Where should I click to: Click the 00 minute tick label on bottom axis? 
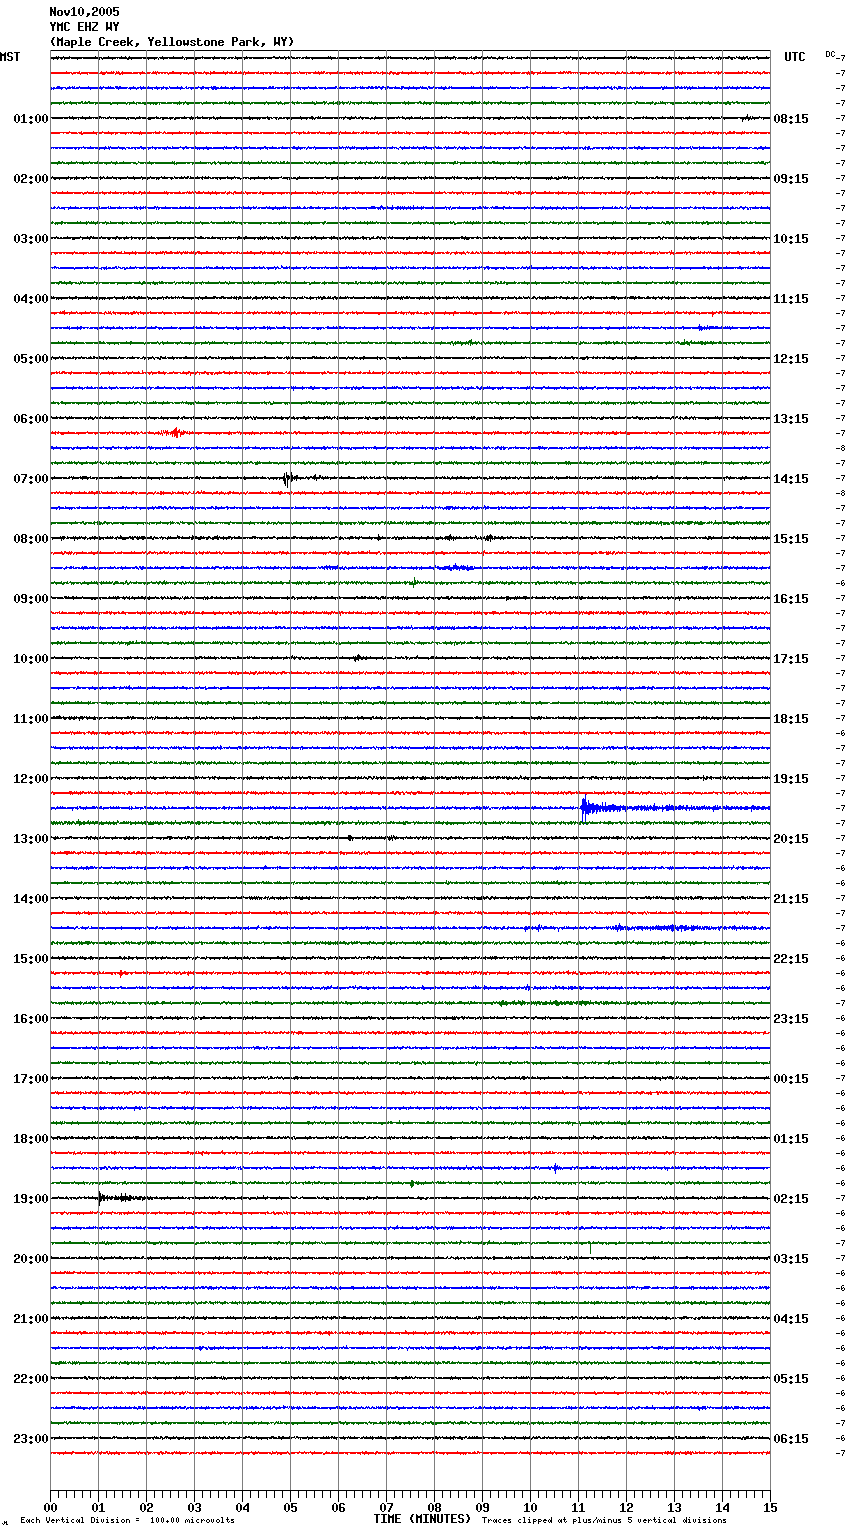click(51, 1507)
